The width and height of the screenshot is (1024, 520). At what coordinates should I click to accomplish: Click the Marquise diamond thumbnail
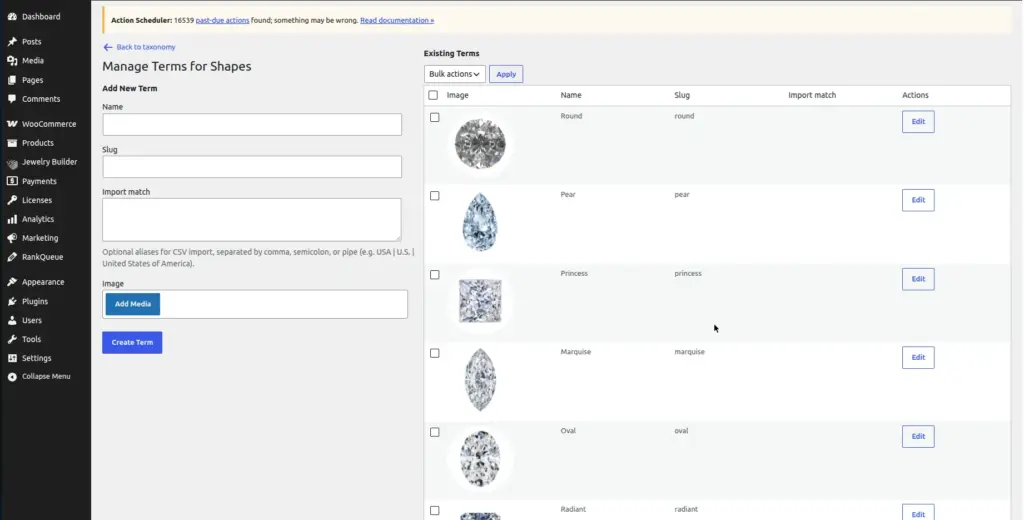[x=480, y=380]
